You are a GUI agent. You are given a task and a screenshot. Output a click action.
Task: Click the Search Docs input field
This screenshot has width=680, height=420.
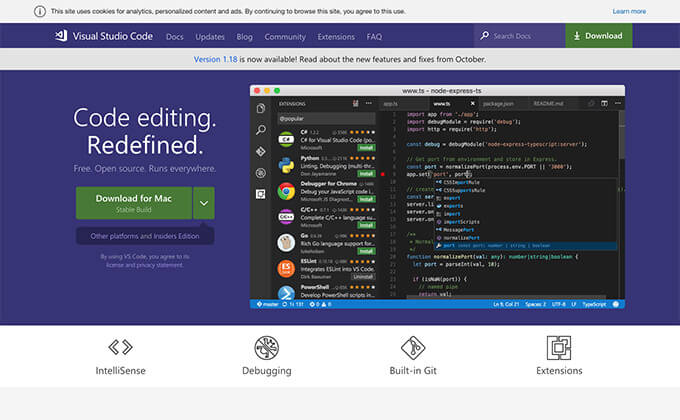point(520,36)
